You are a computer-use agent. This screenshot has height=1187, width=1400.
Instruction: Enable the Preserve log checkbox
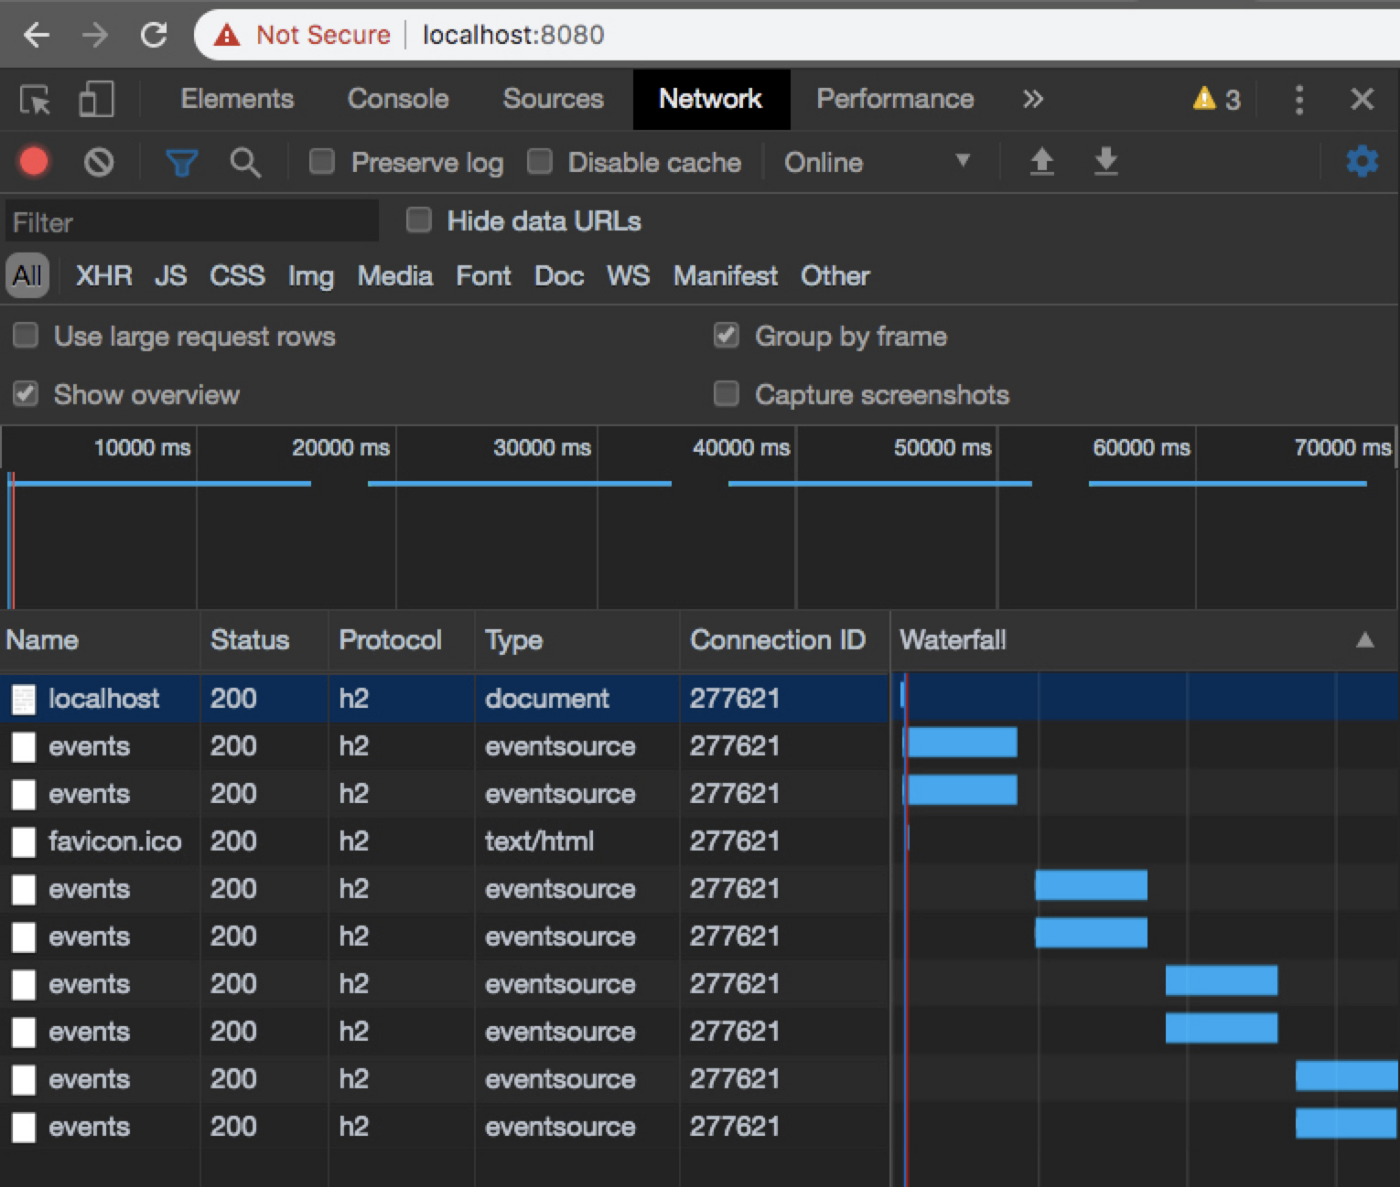pyautogui.click(x=322, y=162)
